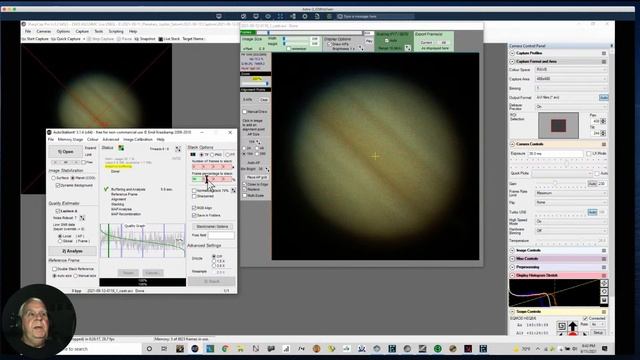Select Drizzle 1.5 X option
640x360 pixels.
tap(214, 261)
